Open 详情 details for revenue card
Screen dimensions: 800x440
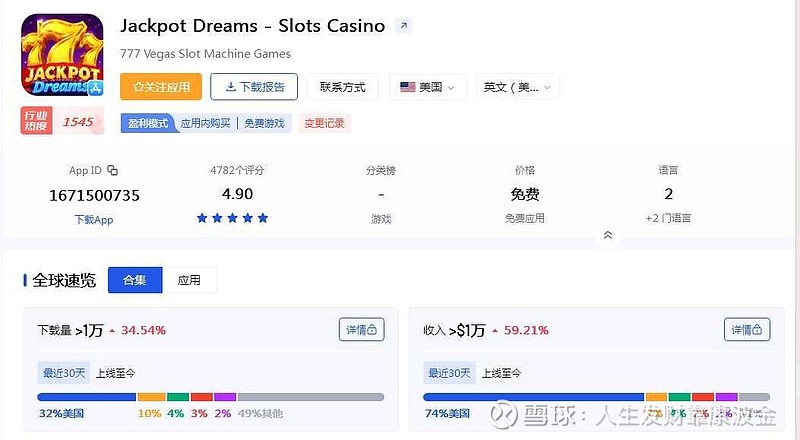pyautogui.click(x=747, y=329)
